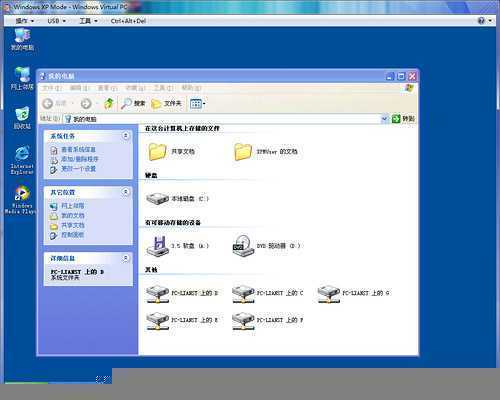Send Ctrl+Alt+Del to the virtual machine
500x400 pixels.
pos(128,21)
